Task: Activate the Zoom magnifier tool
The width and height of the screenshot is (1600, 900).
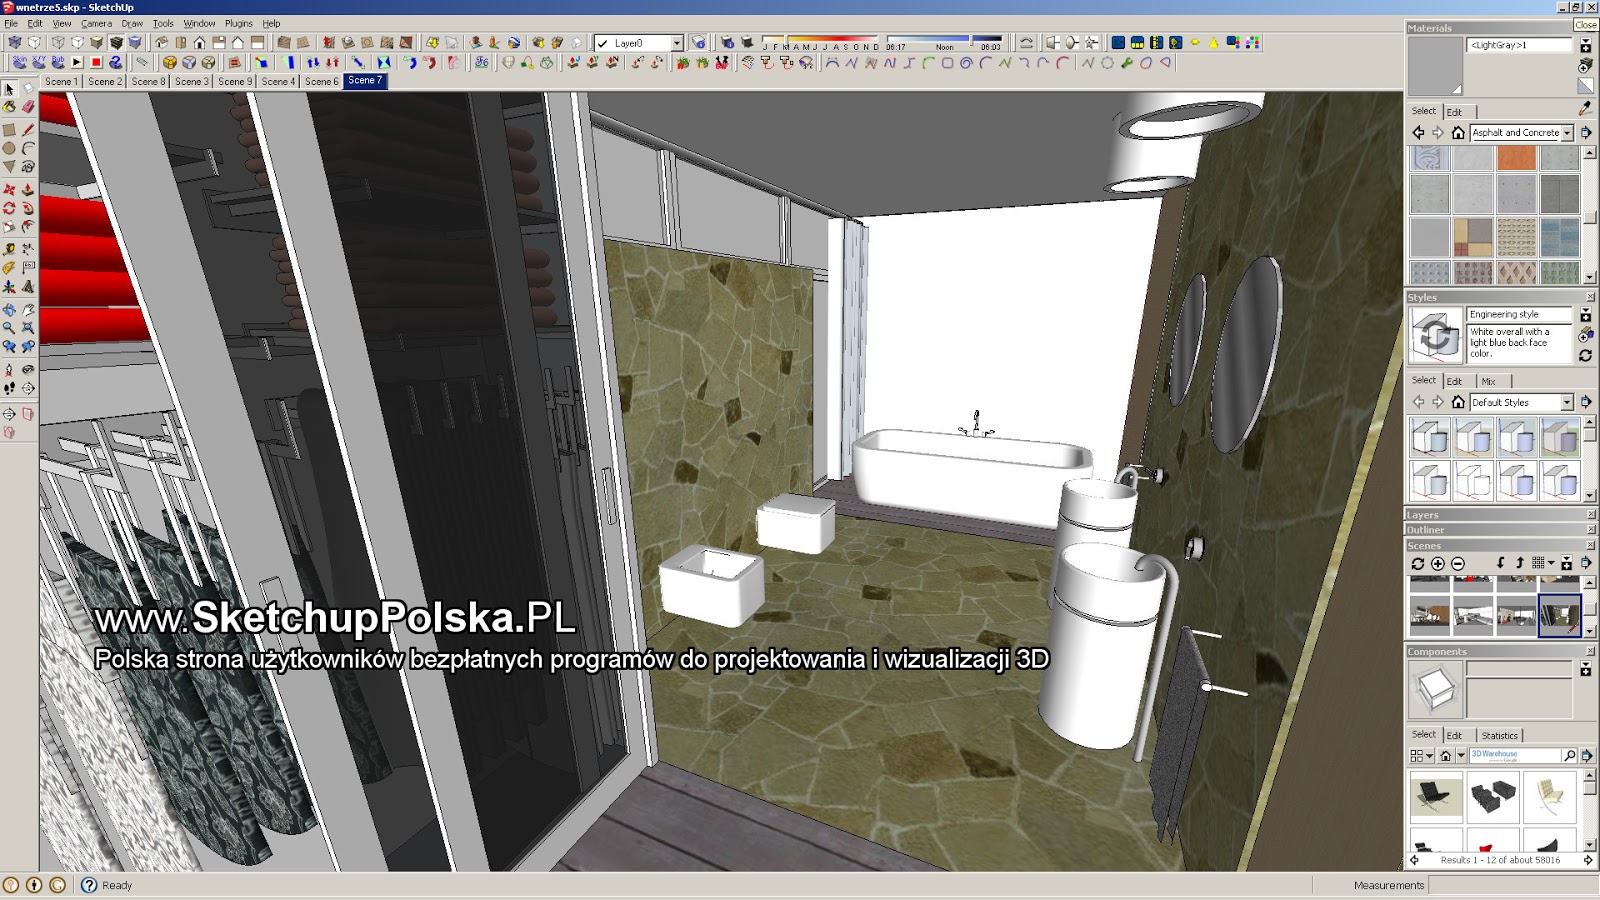Action: coord(9,327)
